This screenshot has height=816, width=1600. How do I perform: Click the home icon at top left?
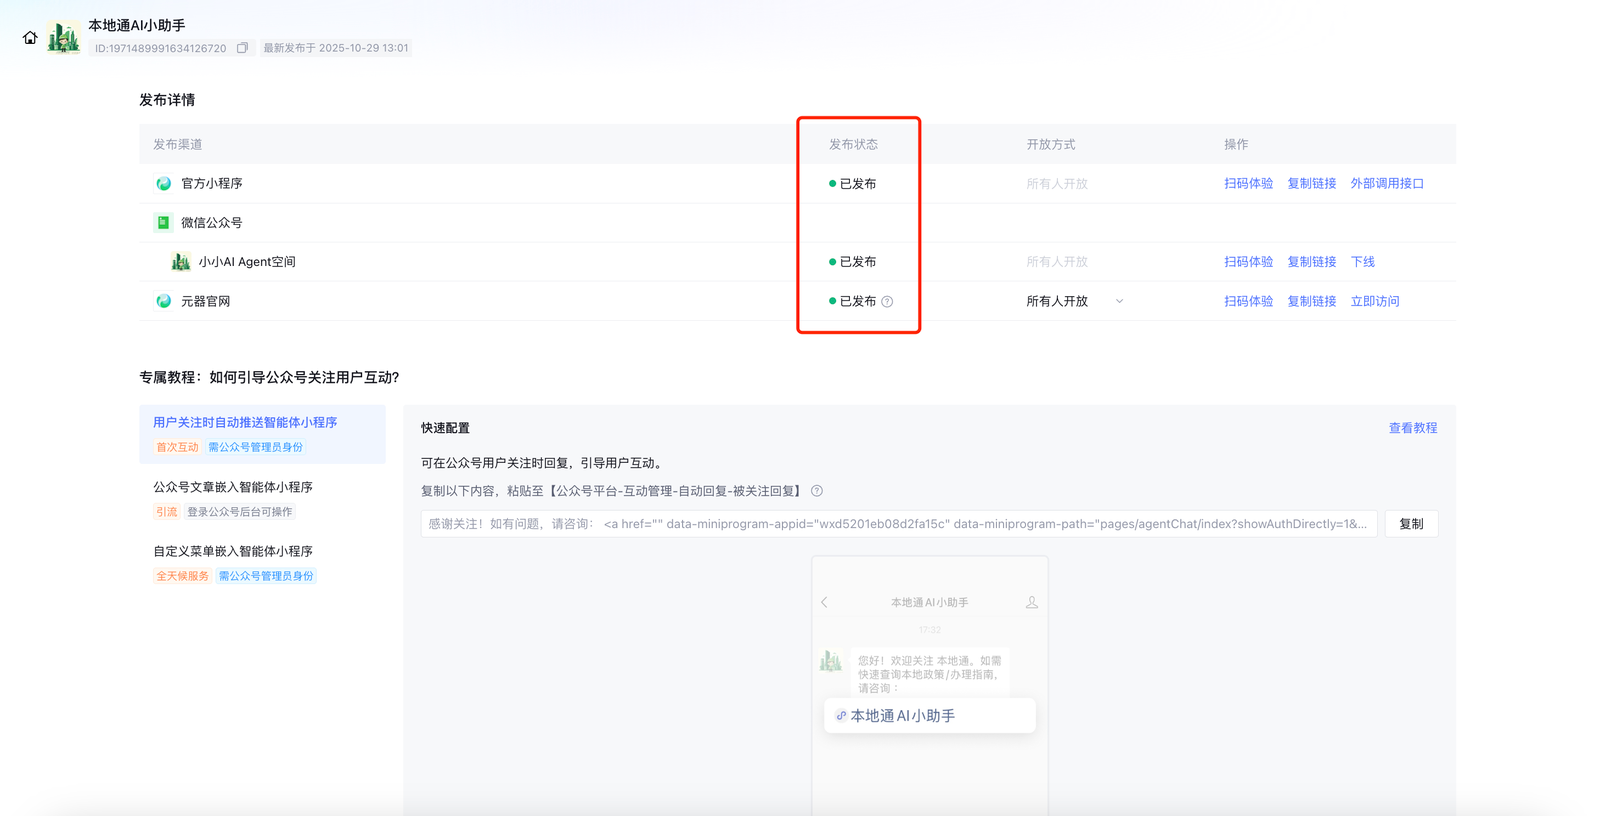[x=30, y=38]
